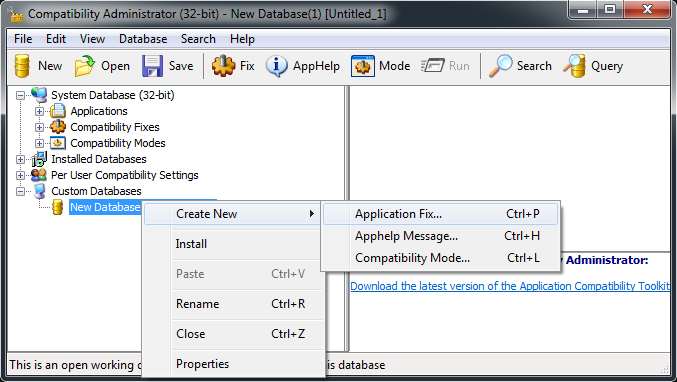Viewport: 677px width, 382px height.
Task: Select Rename in context menu
Action: point(234,304)
